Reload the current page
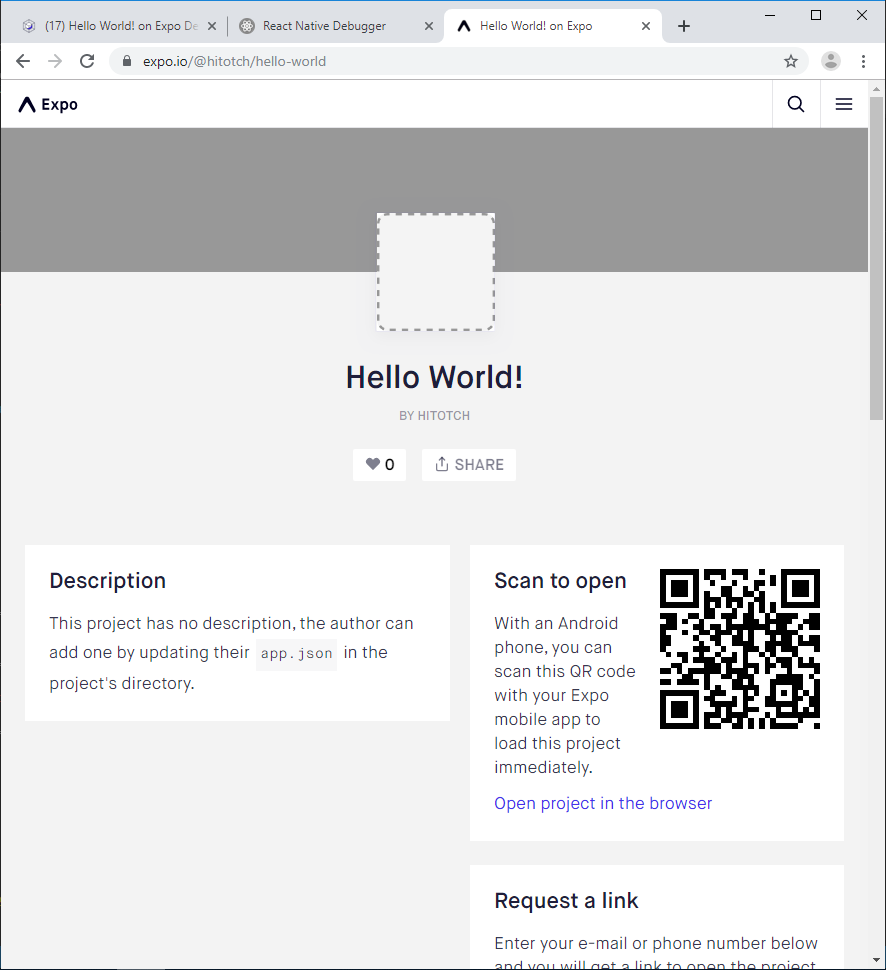Image resolution: width=886 pixels, height=970 pixels. (87, 60)
